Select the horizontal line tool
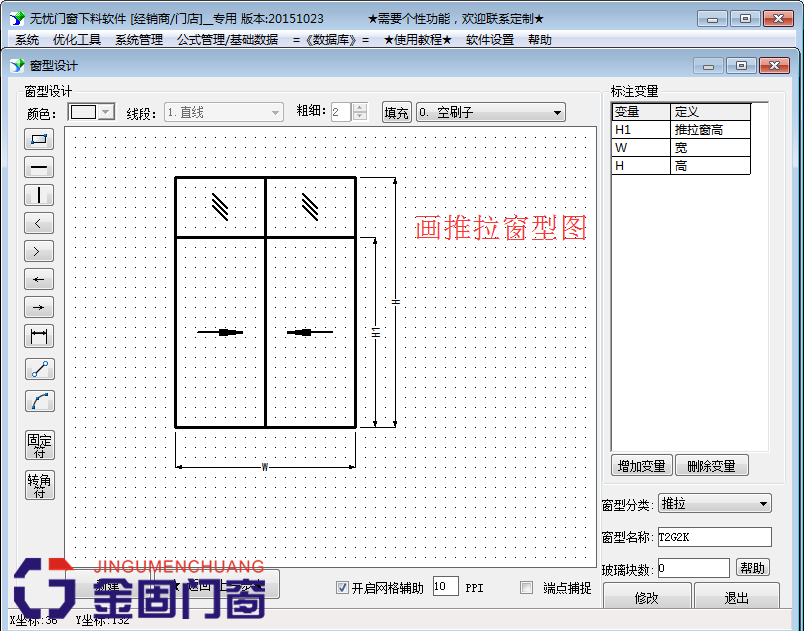Screen dimensions: 804x631 pyautogui.click(x=39, y=167)
